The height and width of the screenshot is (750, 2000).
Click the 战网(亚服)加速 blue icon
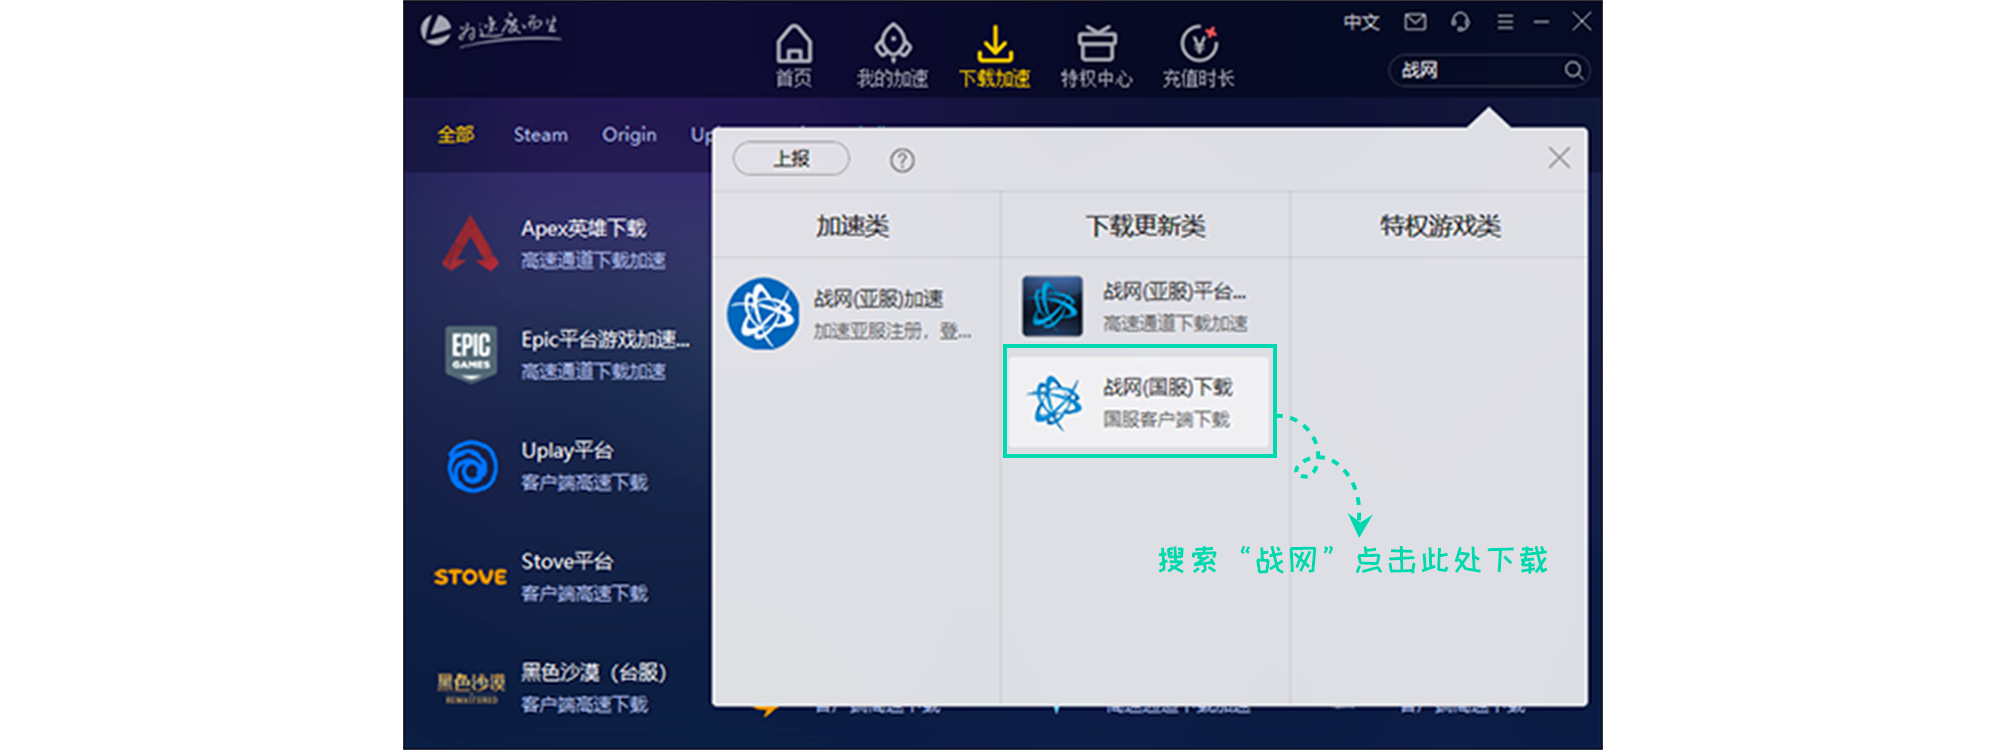[x=763, y=314]
